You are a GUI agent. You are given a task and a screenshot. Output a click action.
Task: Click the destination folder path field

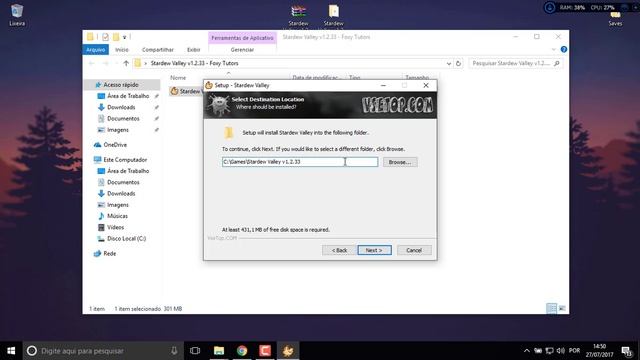[300, 162]
